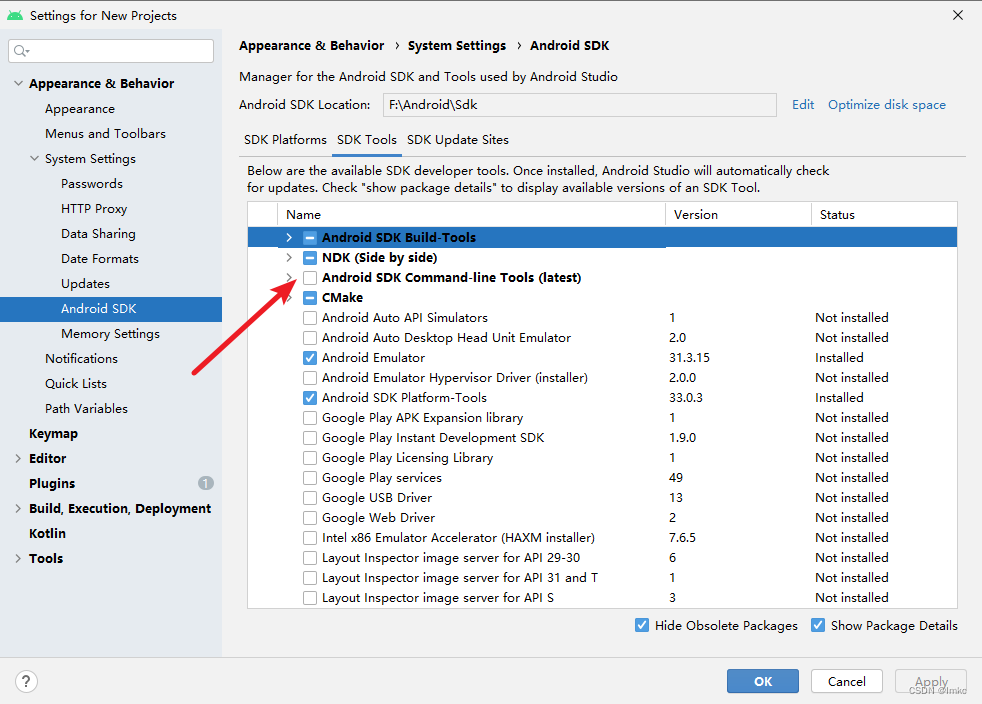
Task: Select the Keymap settings entry
Action: [x=53, y=434]
